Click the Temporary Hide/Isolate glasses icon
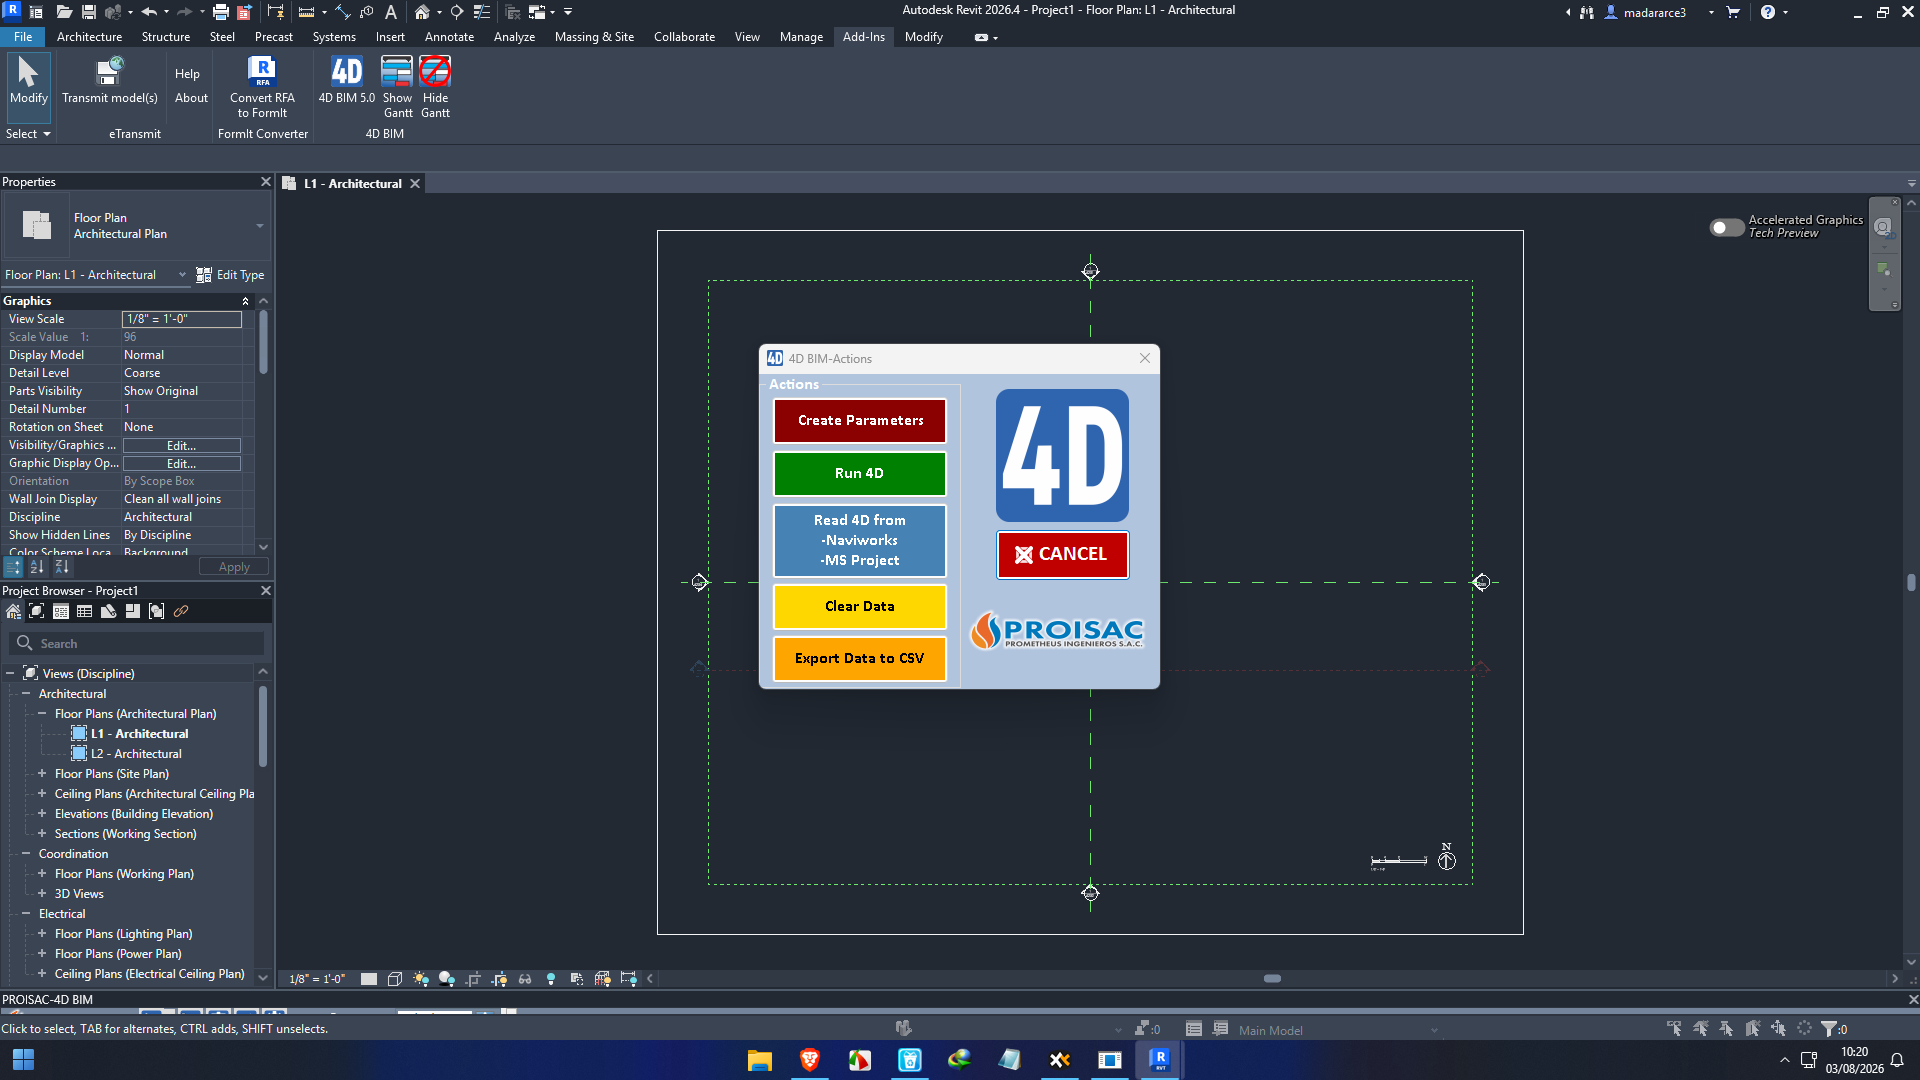This screenshot has width=1920, height=1080. 525,979
